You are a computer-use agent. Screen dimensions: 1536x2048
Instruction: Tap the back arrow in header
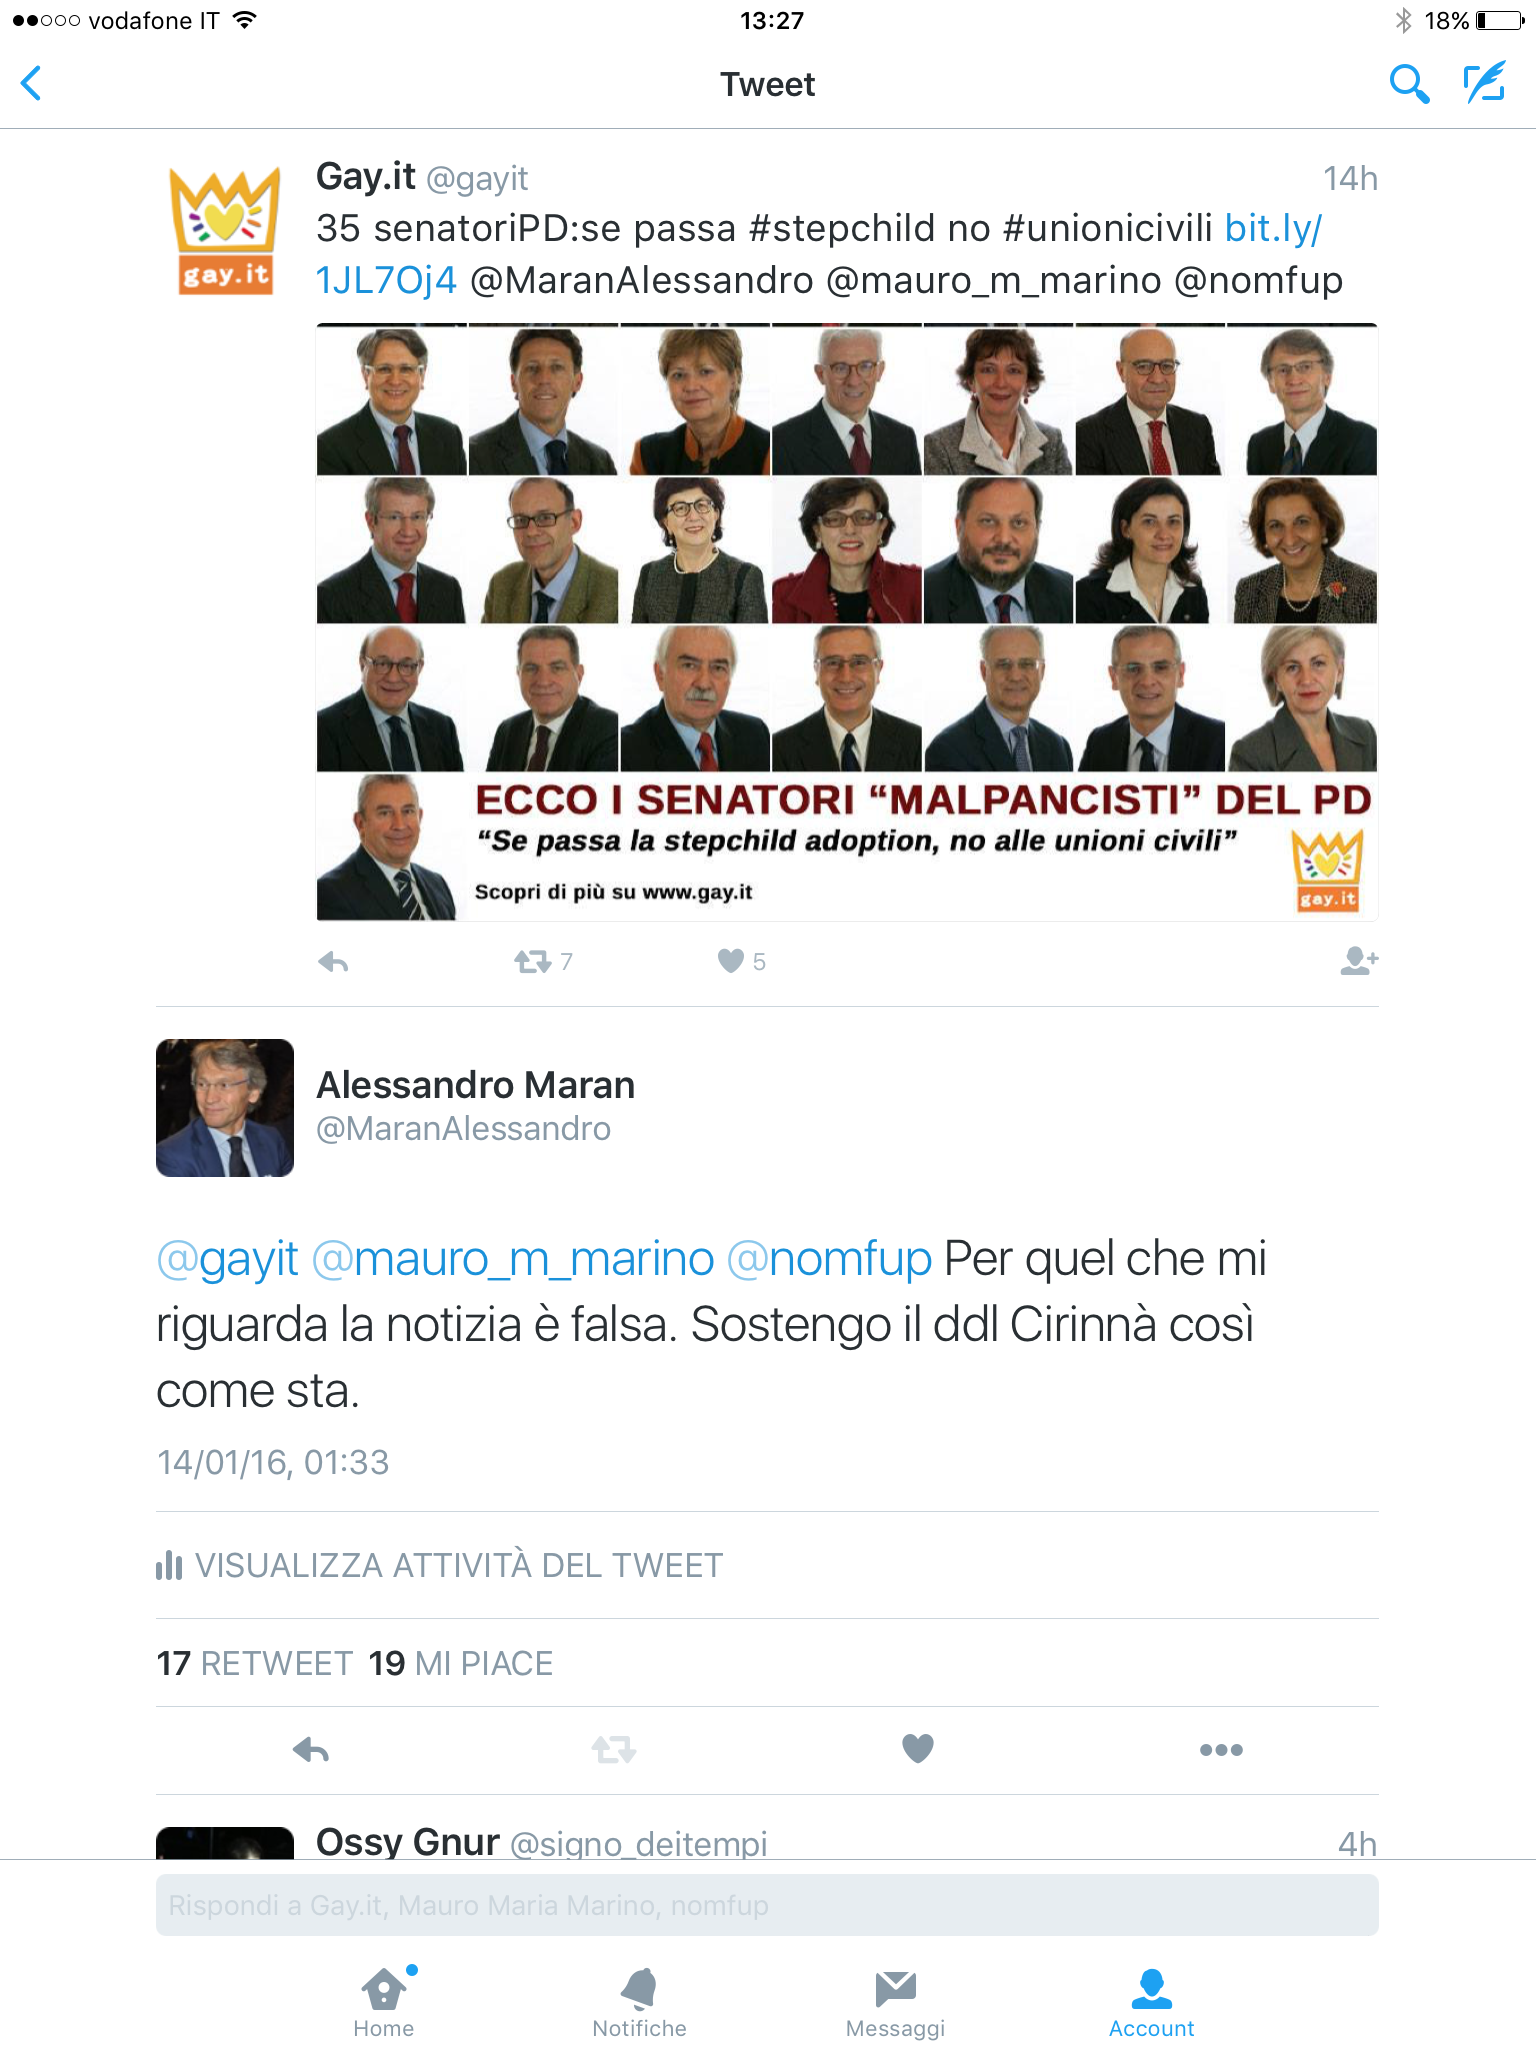[32, 83]
